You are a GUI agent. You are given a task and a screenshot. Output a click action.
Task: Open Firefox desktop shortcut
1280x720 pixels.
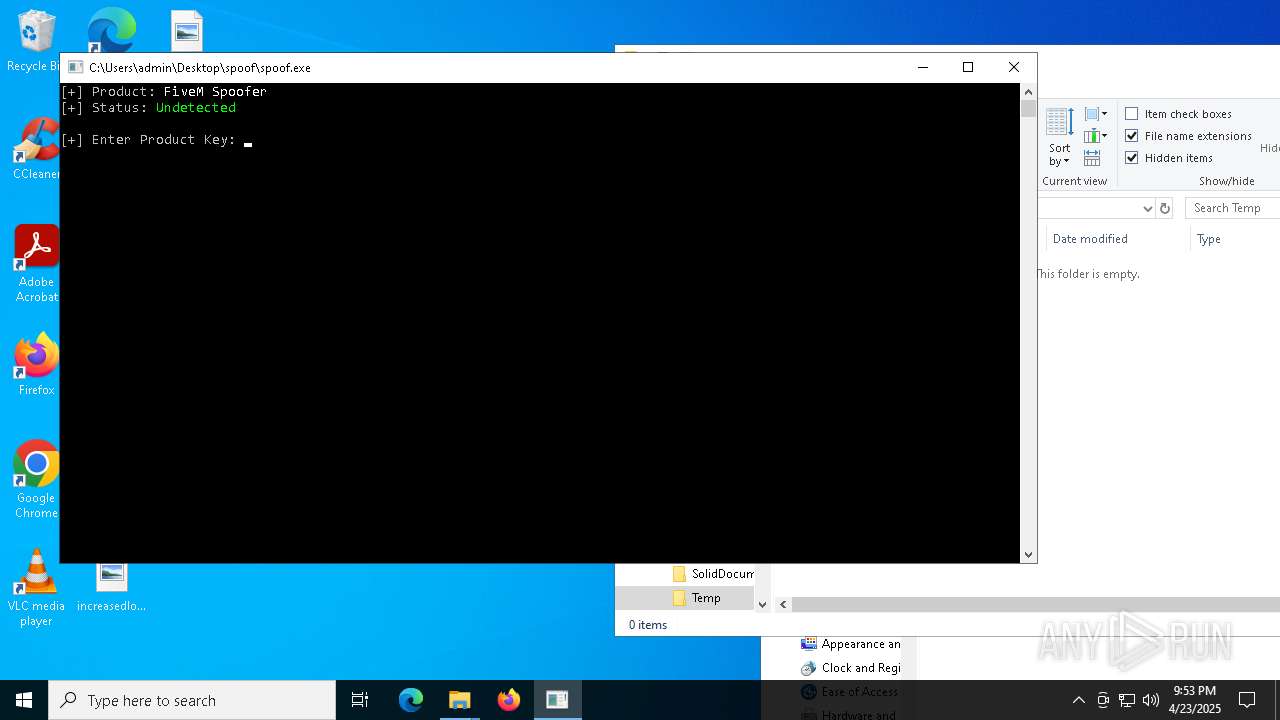tap(36, 365)
